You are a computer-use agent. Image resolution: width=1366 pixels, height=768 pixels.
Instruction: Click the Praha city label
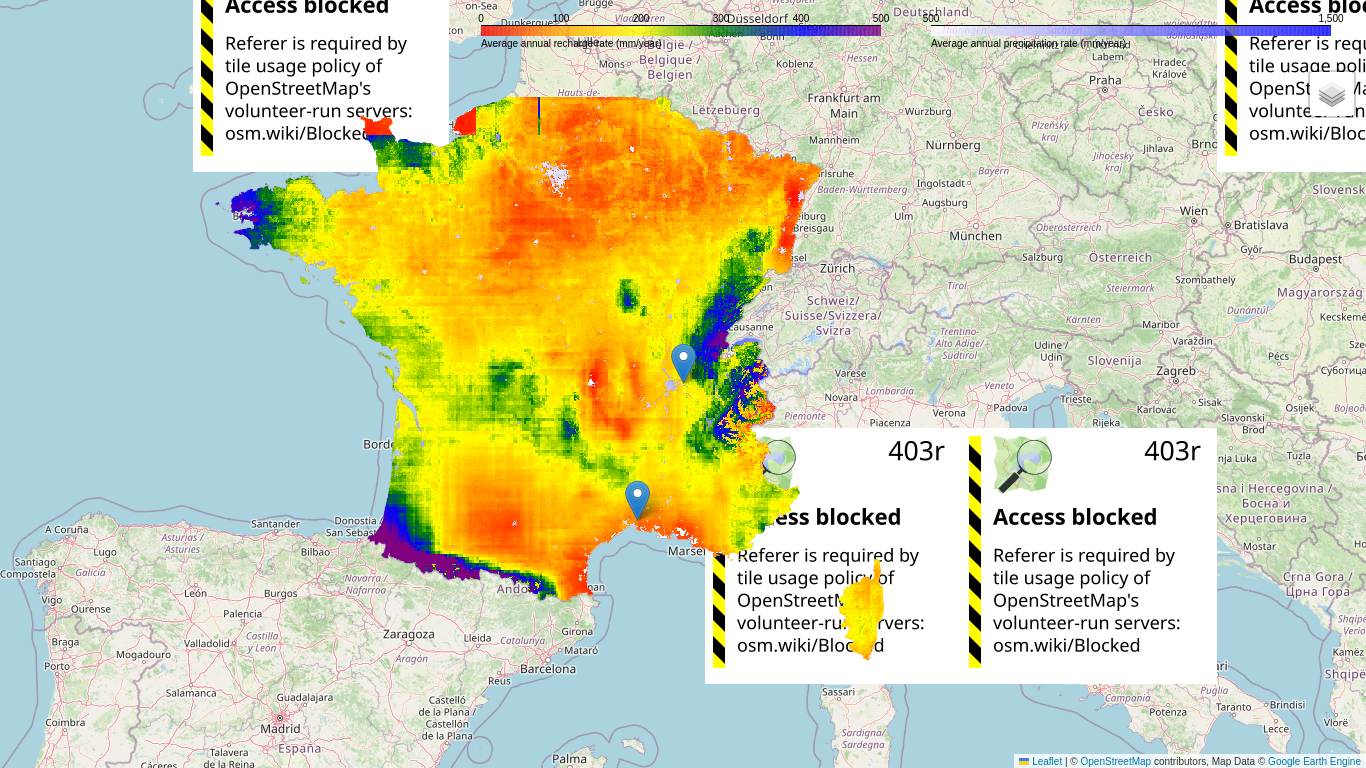tap(1105, 80)
